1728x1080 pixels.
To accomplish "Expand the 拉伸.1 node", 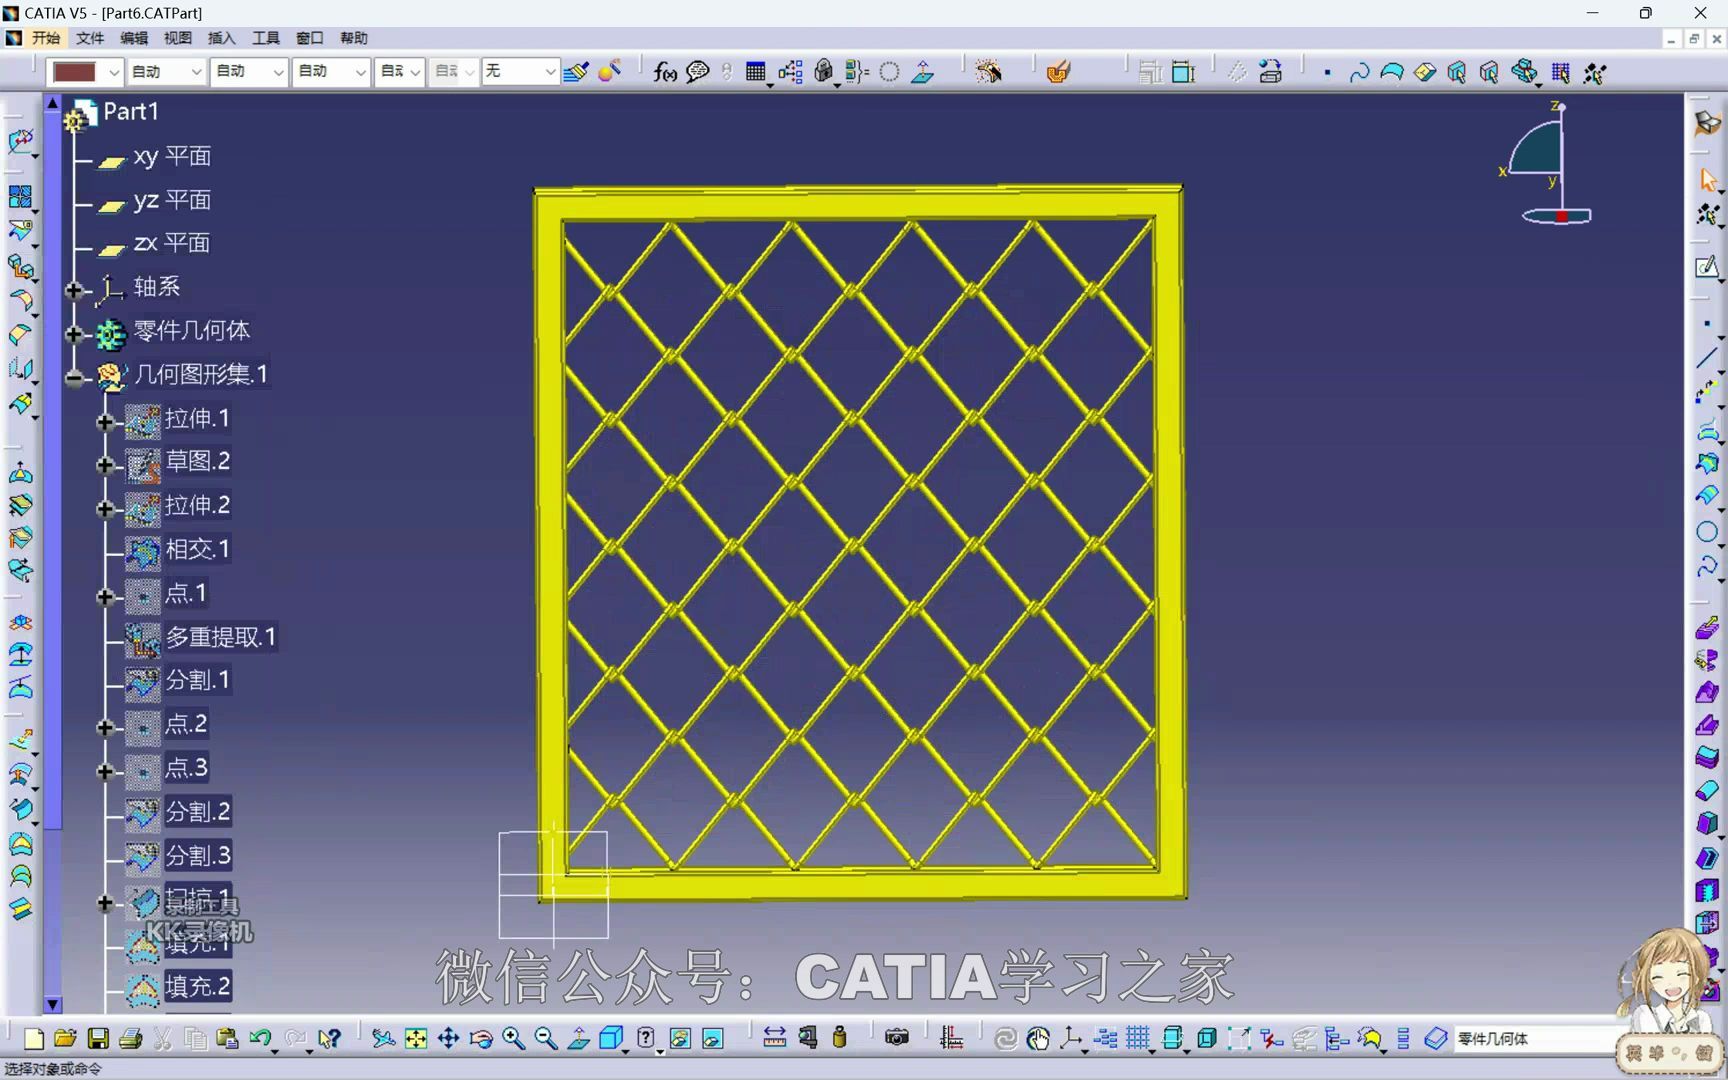I will [105, 422].
